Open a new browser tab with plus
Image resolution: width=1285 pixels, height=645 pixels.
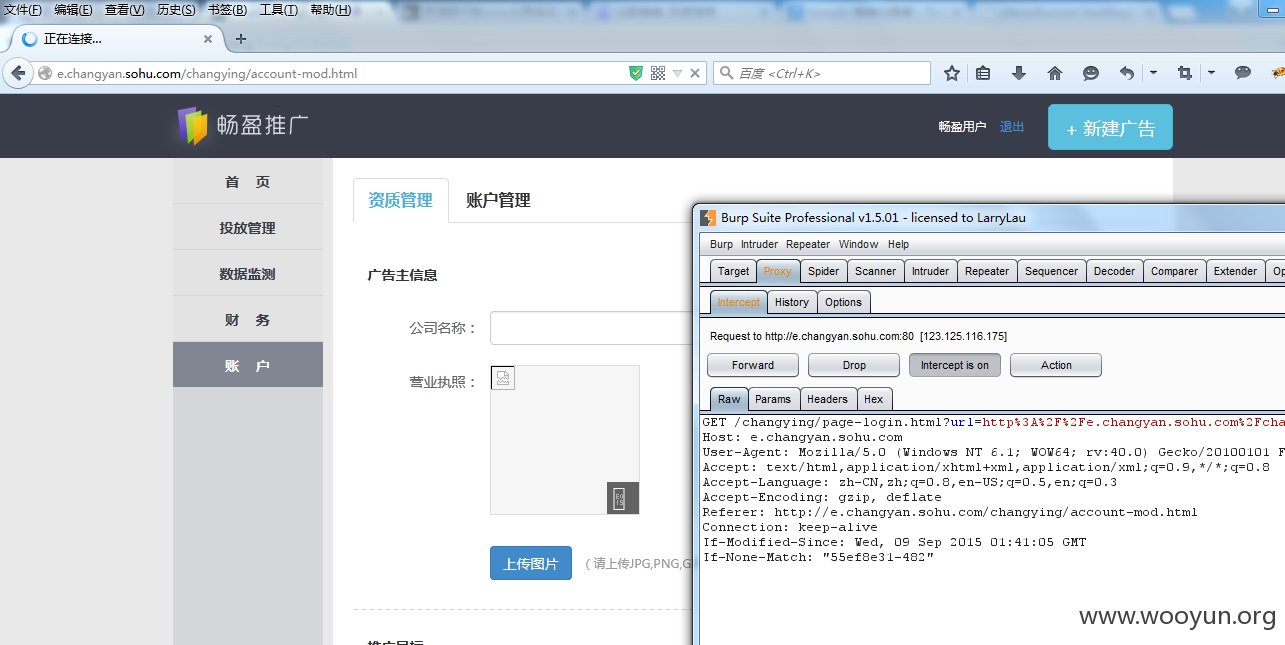pos(240,39)
